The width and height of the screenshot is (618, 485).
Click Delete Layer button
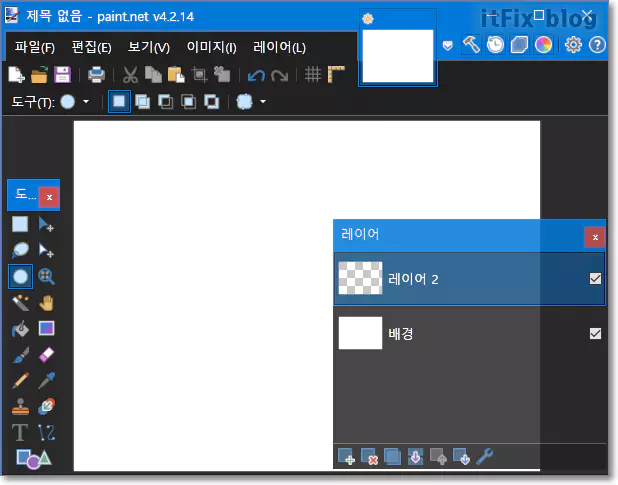coord(369,457)
